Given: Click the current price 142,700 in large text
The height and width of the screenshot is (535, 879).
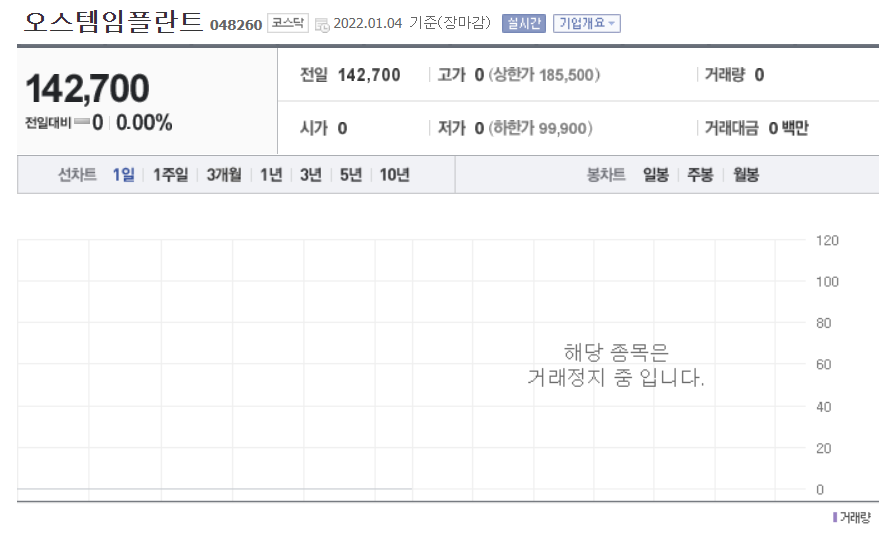Looking at the screenshot, I should pos(87,89).
